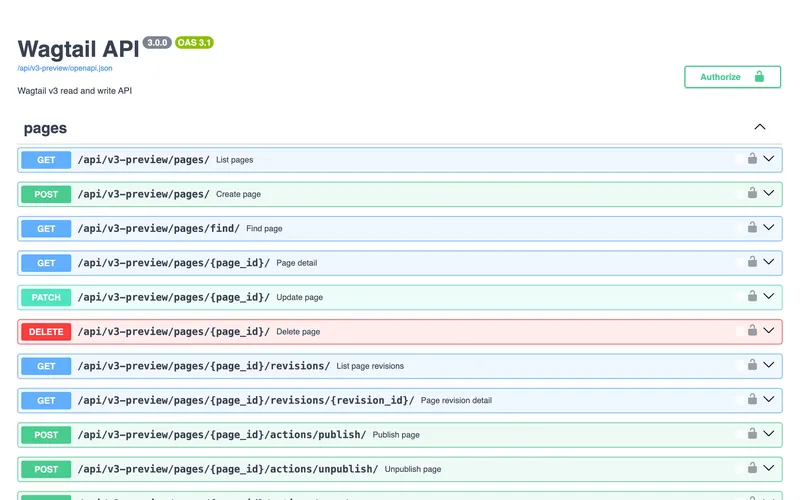Click the PATCH badge for Update page
The width and height of the screenshot is (800, 500).
click(46, 297)
